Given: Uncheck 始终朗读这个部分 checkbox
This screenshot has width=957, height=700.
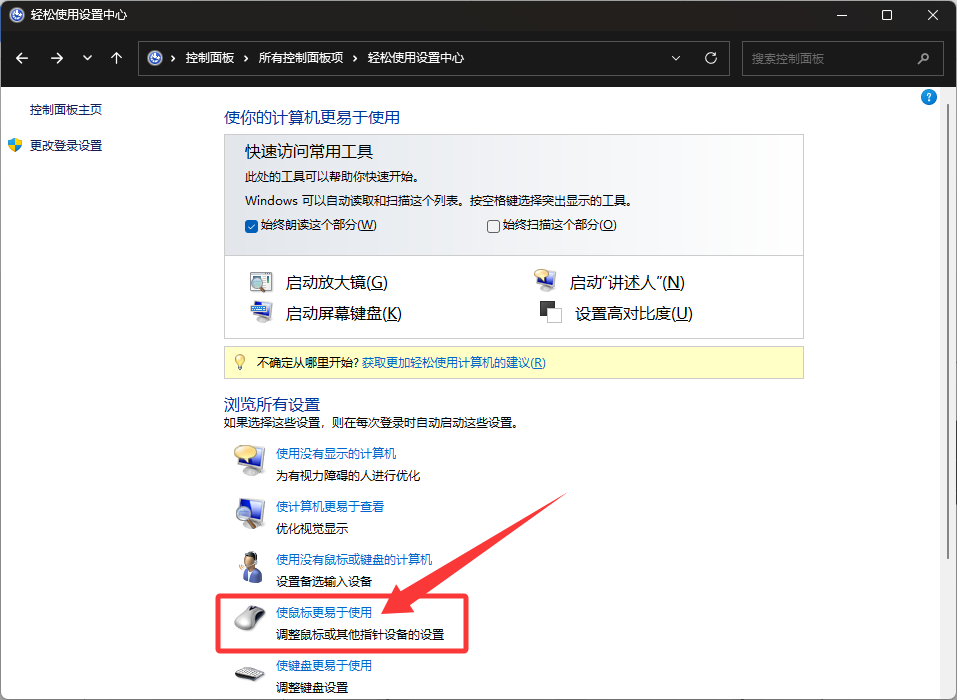Looking at the screenshot, I should coord(252,226).
